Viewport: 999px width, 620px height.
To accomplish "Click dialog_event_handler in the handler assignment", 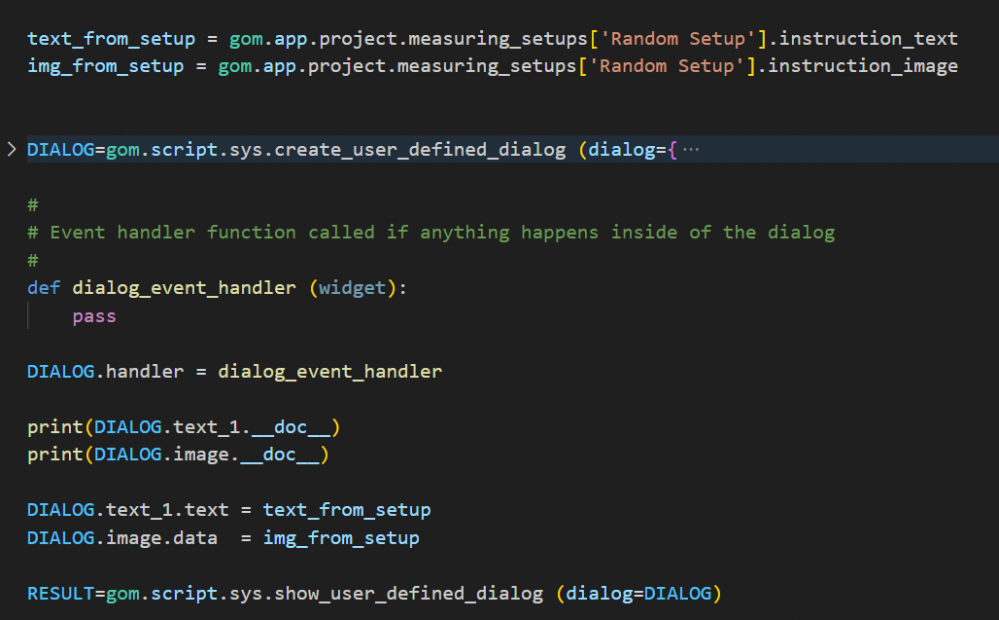I will point(330,371).
